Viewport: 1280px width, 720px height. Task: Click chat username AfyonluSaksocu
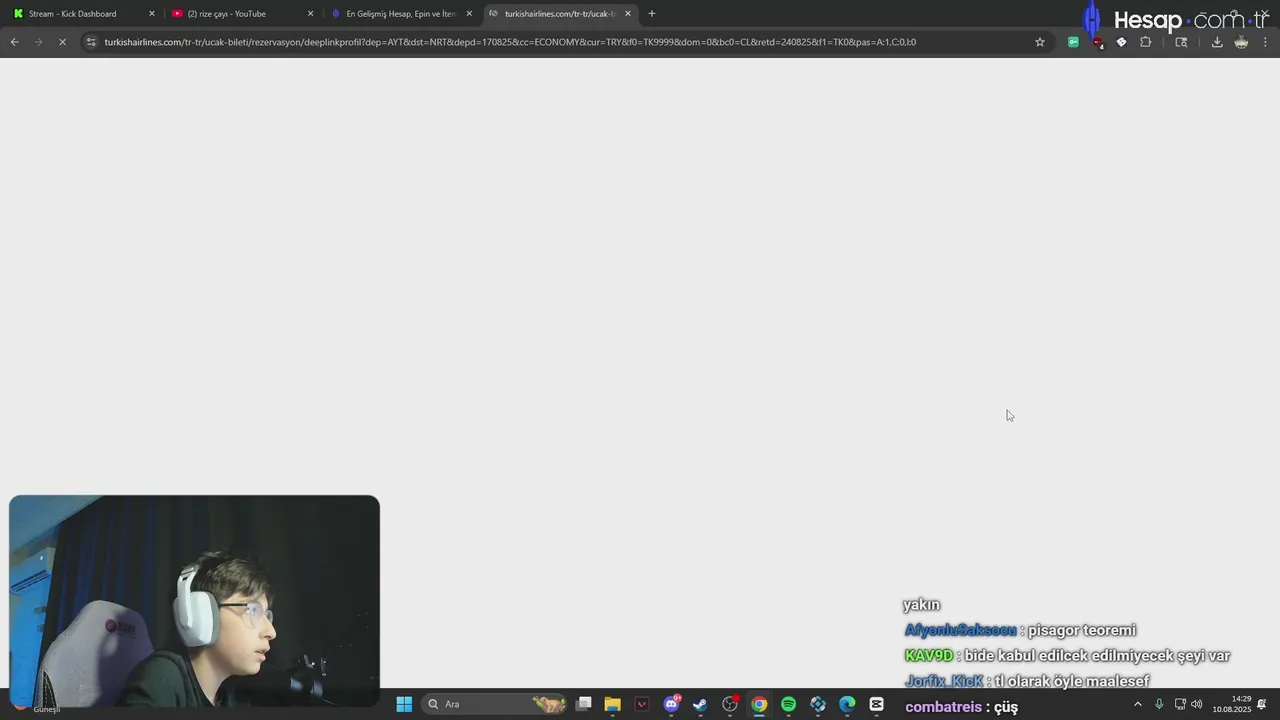click(x=960, y=630)
